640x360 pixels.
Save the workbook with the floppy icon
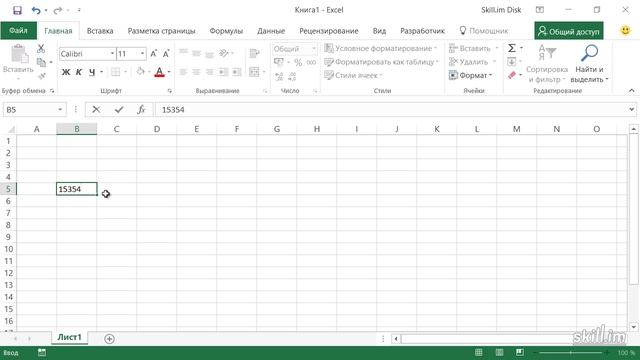tap(17, 10)
